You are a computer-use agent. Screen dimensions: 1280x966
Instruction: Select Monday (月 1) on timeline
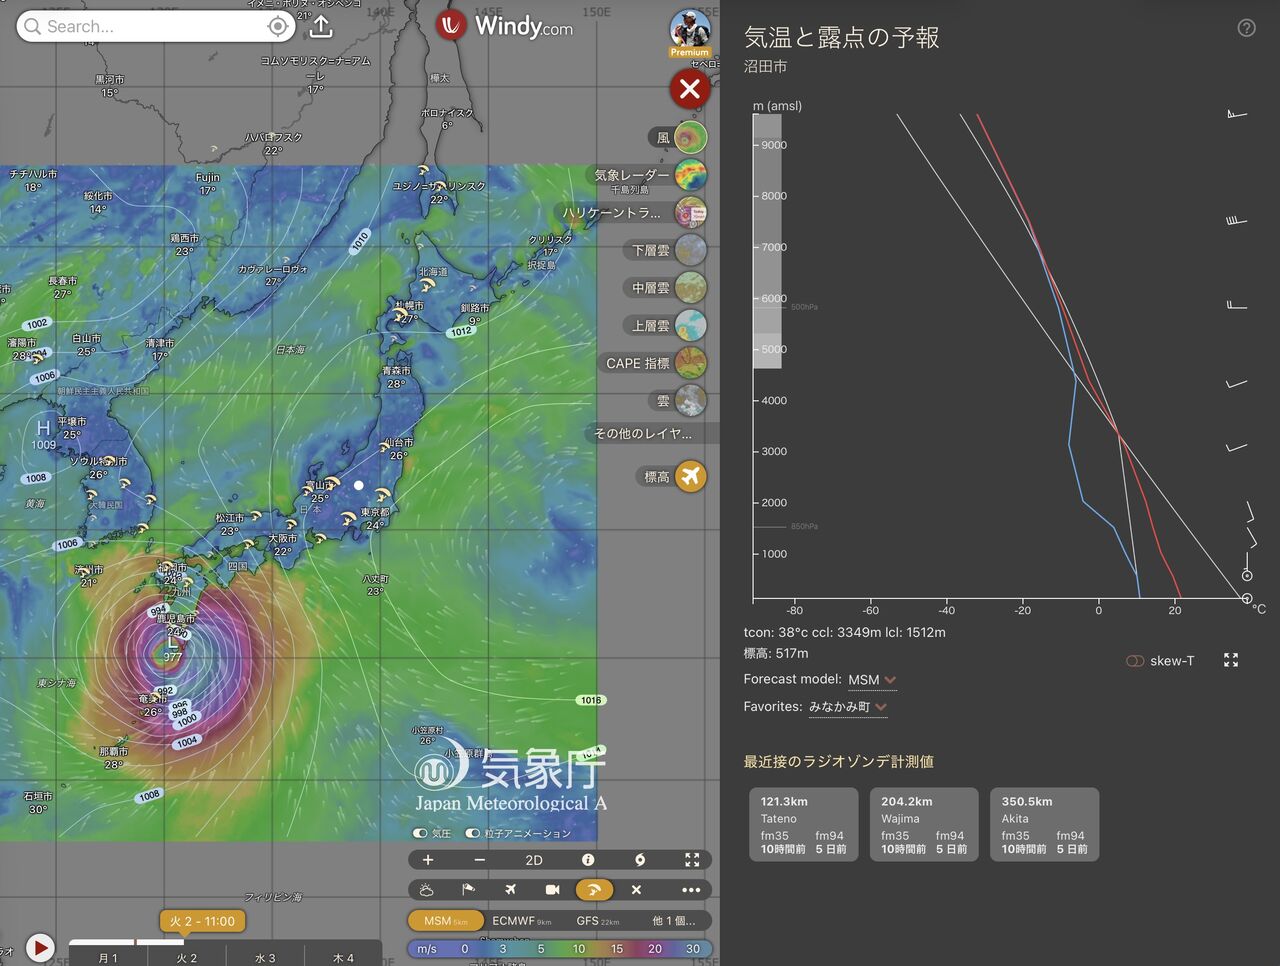pyautogui.click(x=108, y=957)
